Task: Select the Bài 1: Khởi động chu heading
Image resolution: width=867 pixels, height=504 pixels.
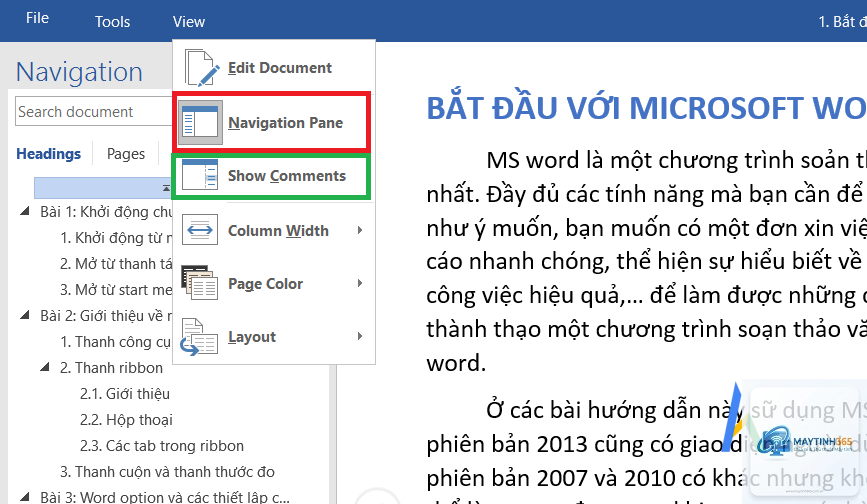Action: (x=106, y=212)
